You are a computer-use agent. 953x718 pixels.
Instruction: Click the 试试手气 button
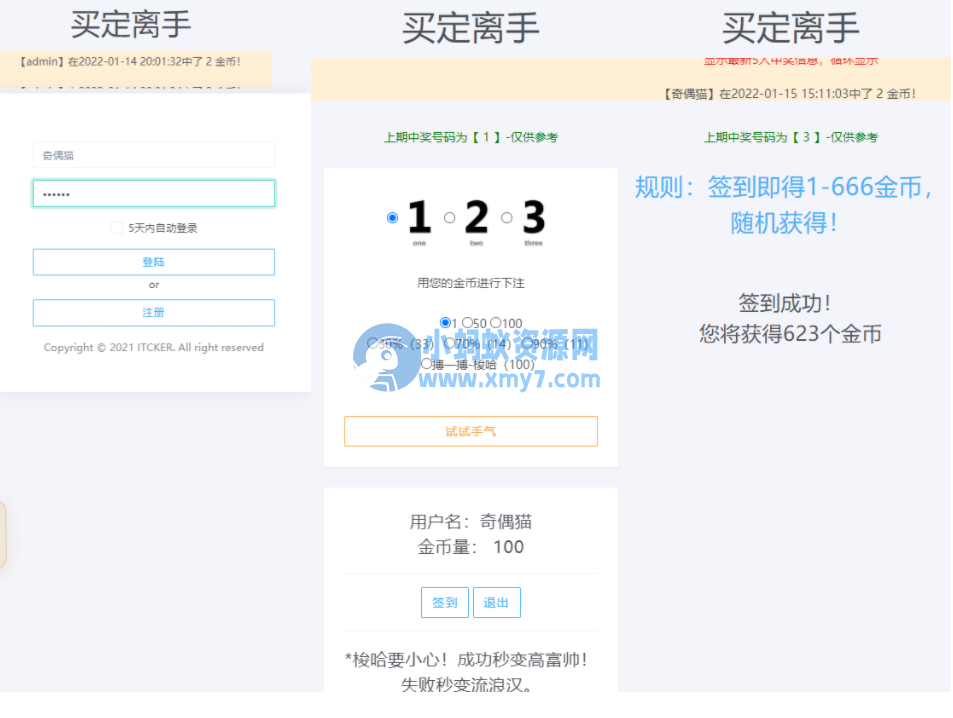[470, 430]
